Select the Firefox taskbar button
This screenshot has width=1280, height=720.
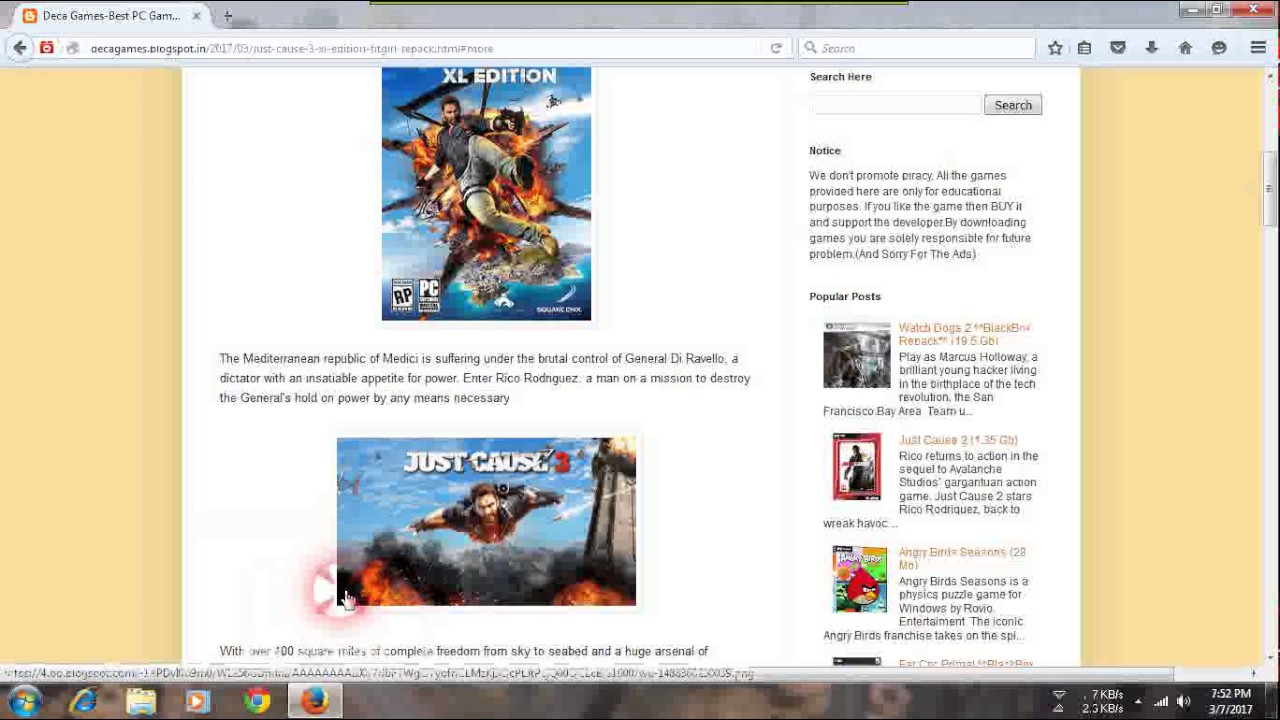pyautogui.click(x=315, y=701)
